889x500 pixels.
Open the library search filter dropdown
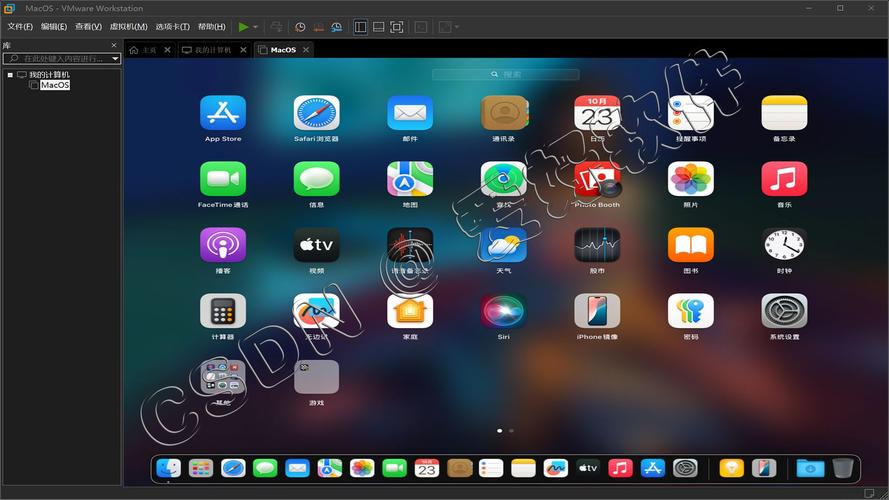coord(115,59)
